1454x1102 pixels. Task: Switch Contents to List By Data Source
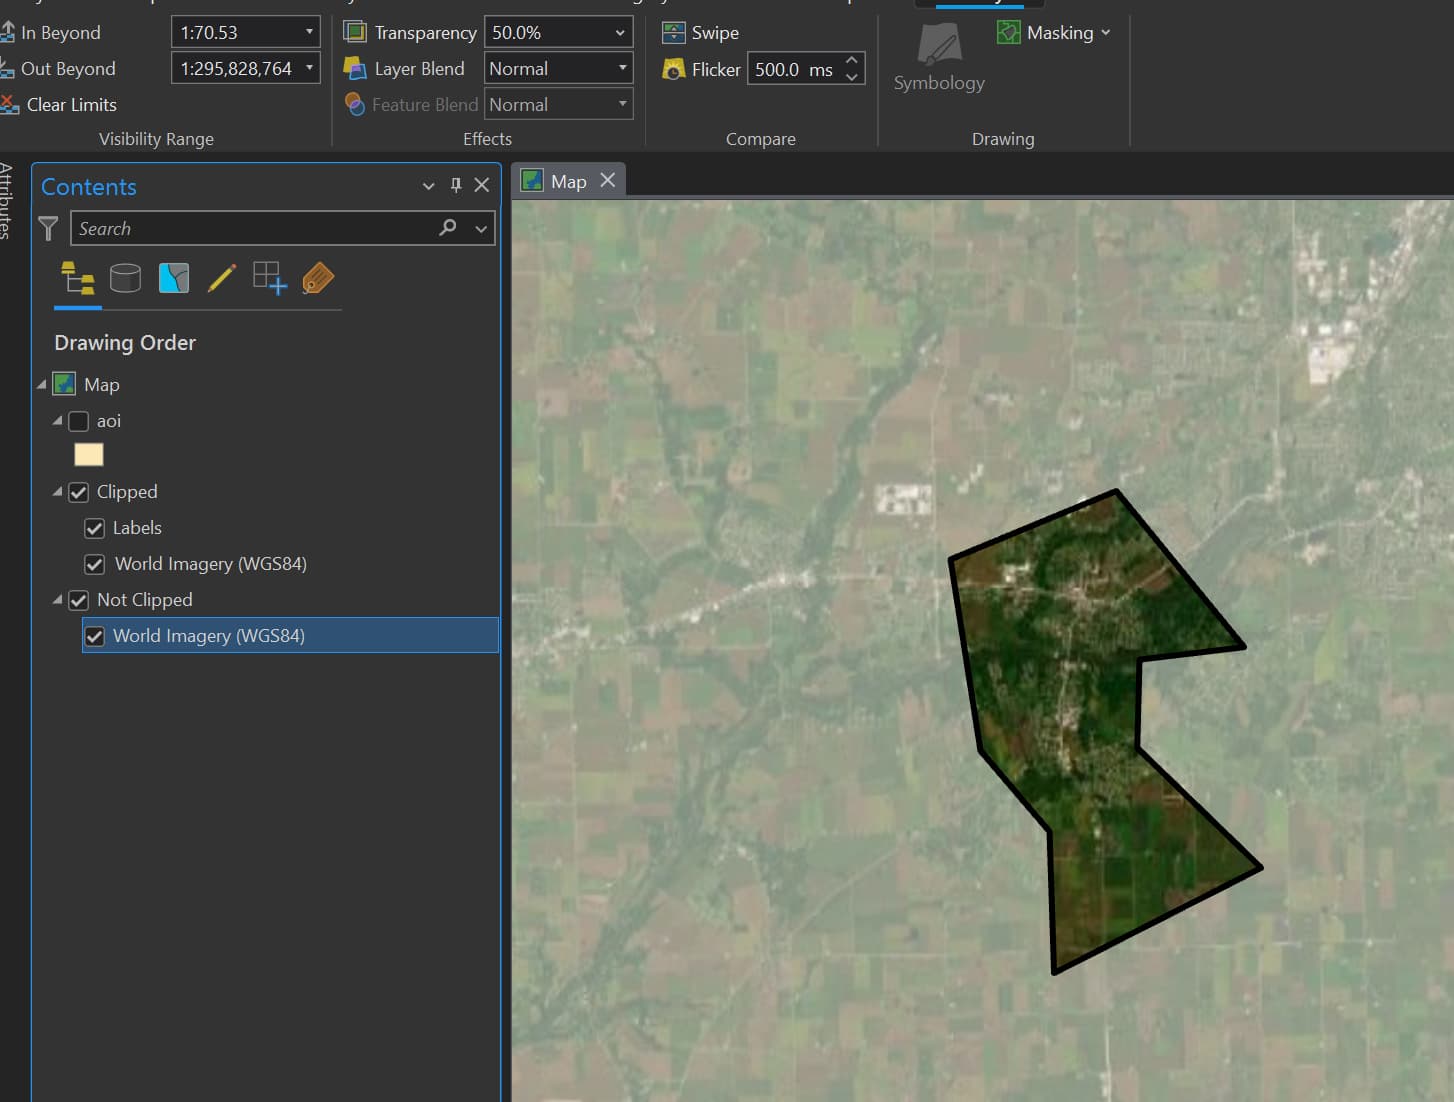coord(125,278)
